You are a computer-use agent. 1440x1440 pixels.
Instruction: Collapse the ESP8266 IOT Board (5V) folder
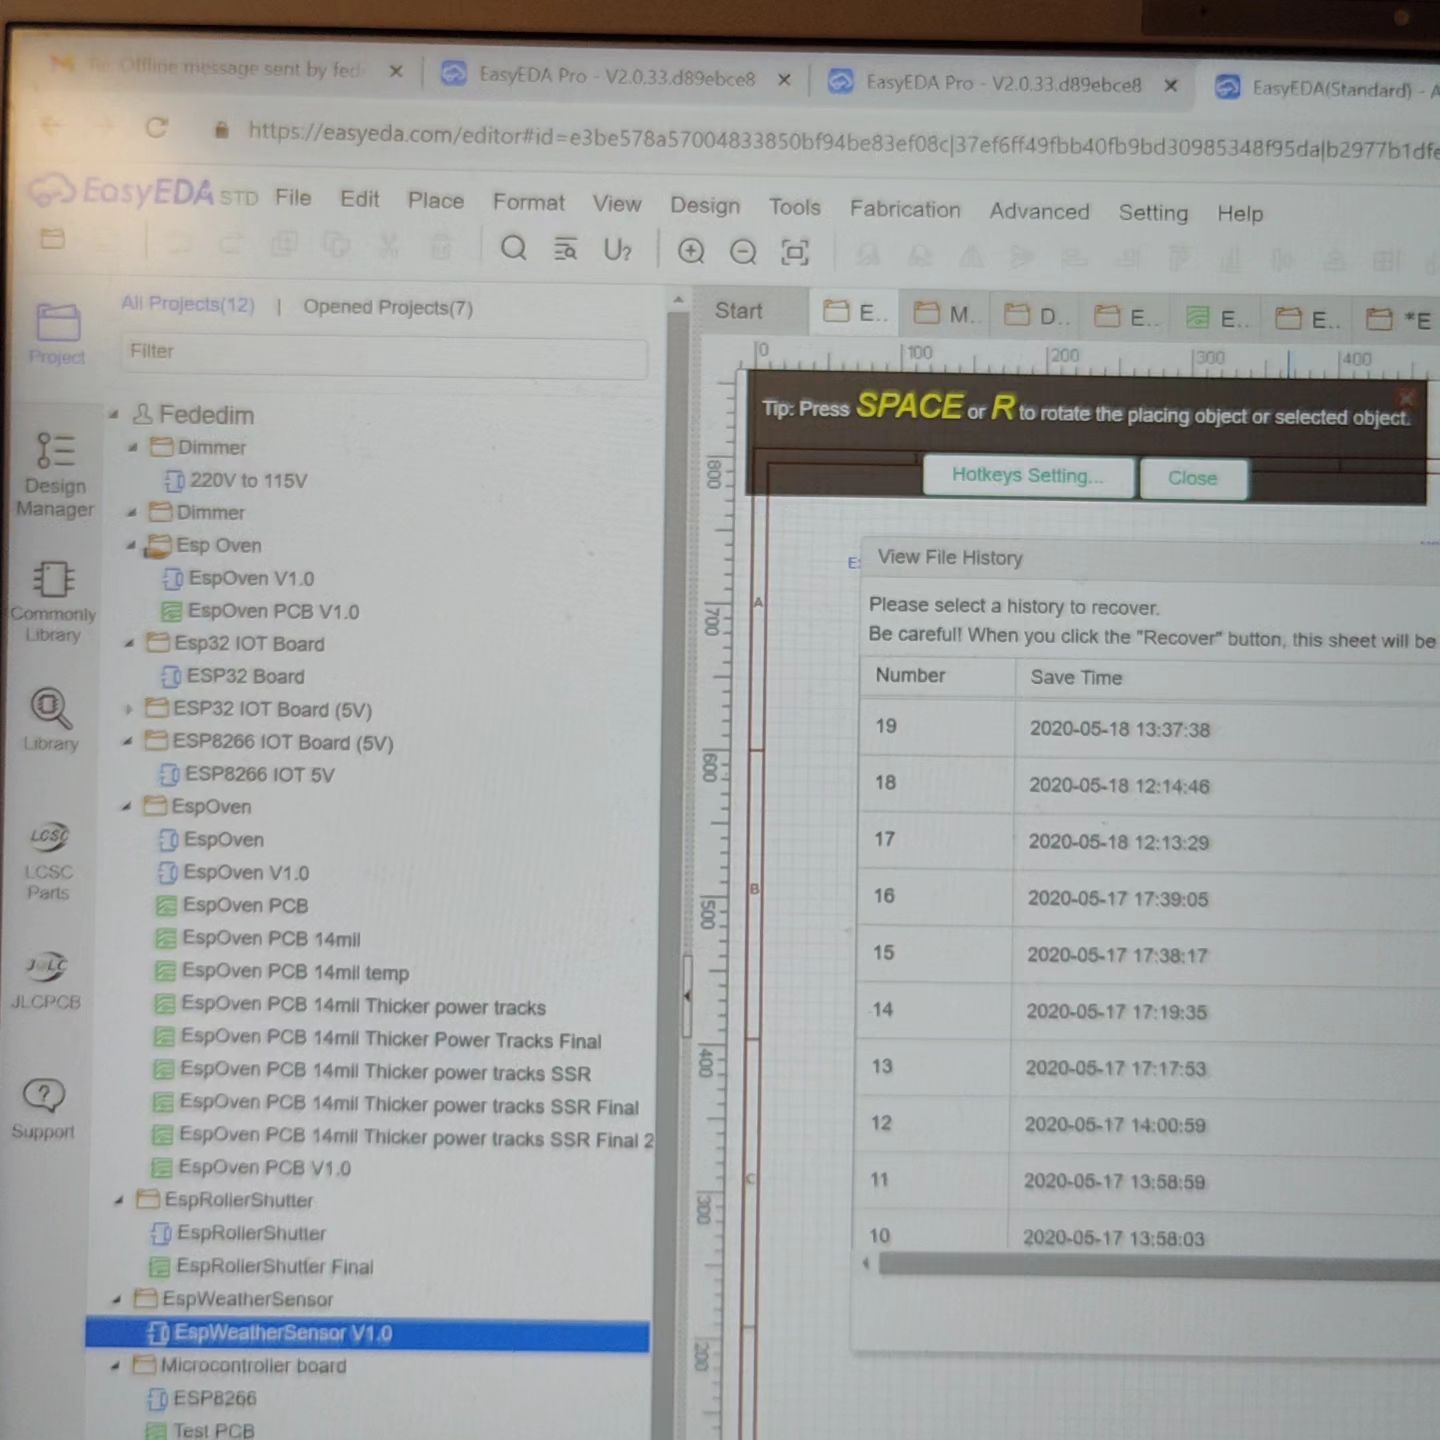coord(126,741)
